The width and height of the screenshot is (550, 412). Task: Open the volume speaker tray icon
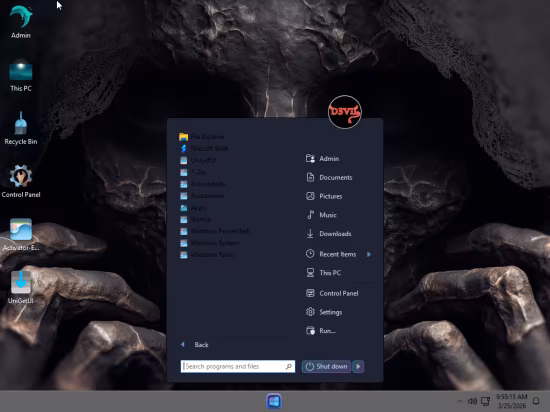point(472,401)
